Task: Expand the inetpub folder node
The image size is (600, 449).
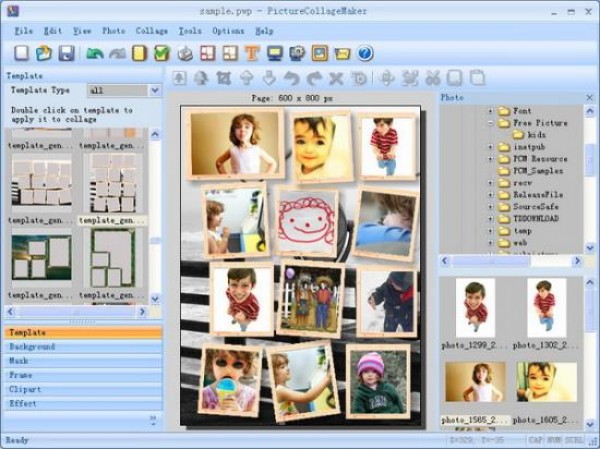Action: [x=490, y=147]
